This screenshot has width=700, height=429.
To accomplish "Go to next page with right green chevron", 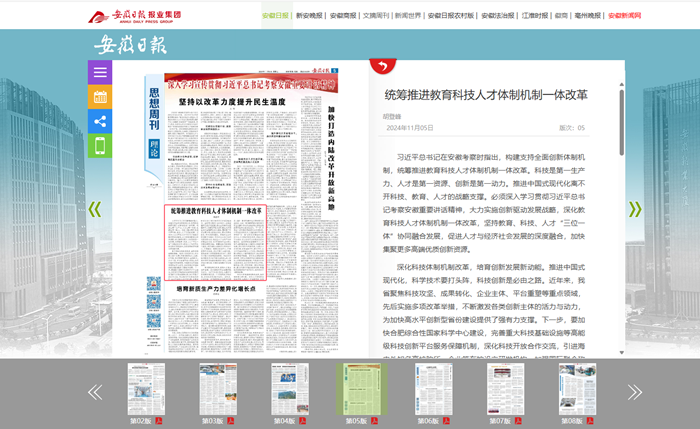I will pyautogui.click(x=634, y=209).
